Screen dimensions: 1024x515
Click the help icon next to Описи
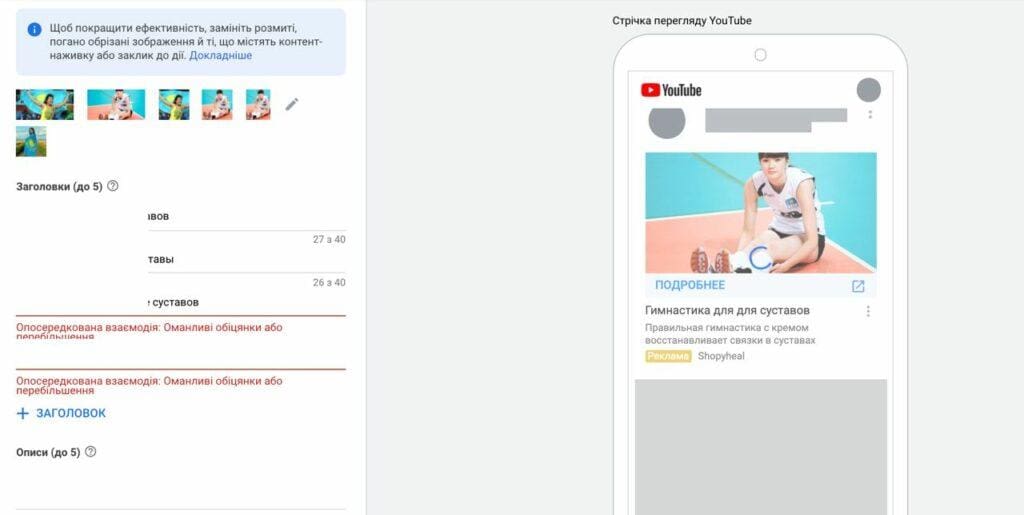pyautogui.click(x=91, y=452)
